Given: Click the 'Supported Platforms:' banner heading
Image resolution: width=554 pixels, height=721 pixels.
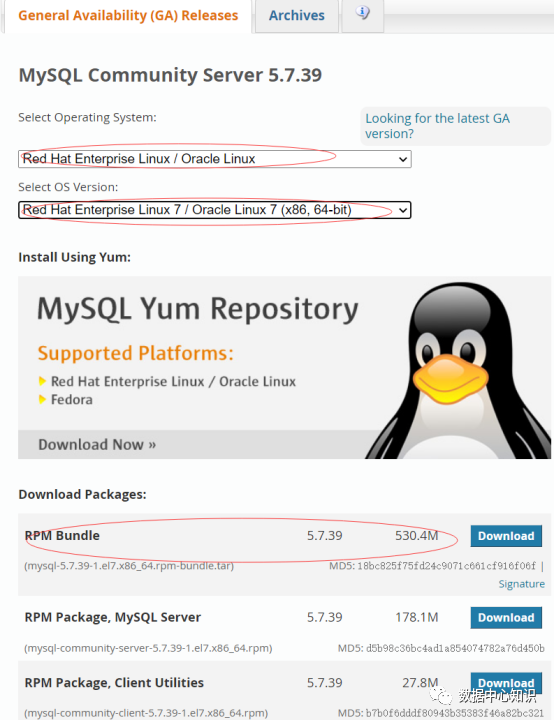Looking at the screenshot, I should click(x=136, y=354).
